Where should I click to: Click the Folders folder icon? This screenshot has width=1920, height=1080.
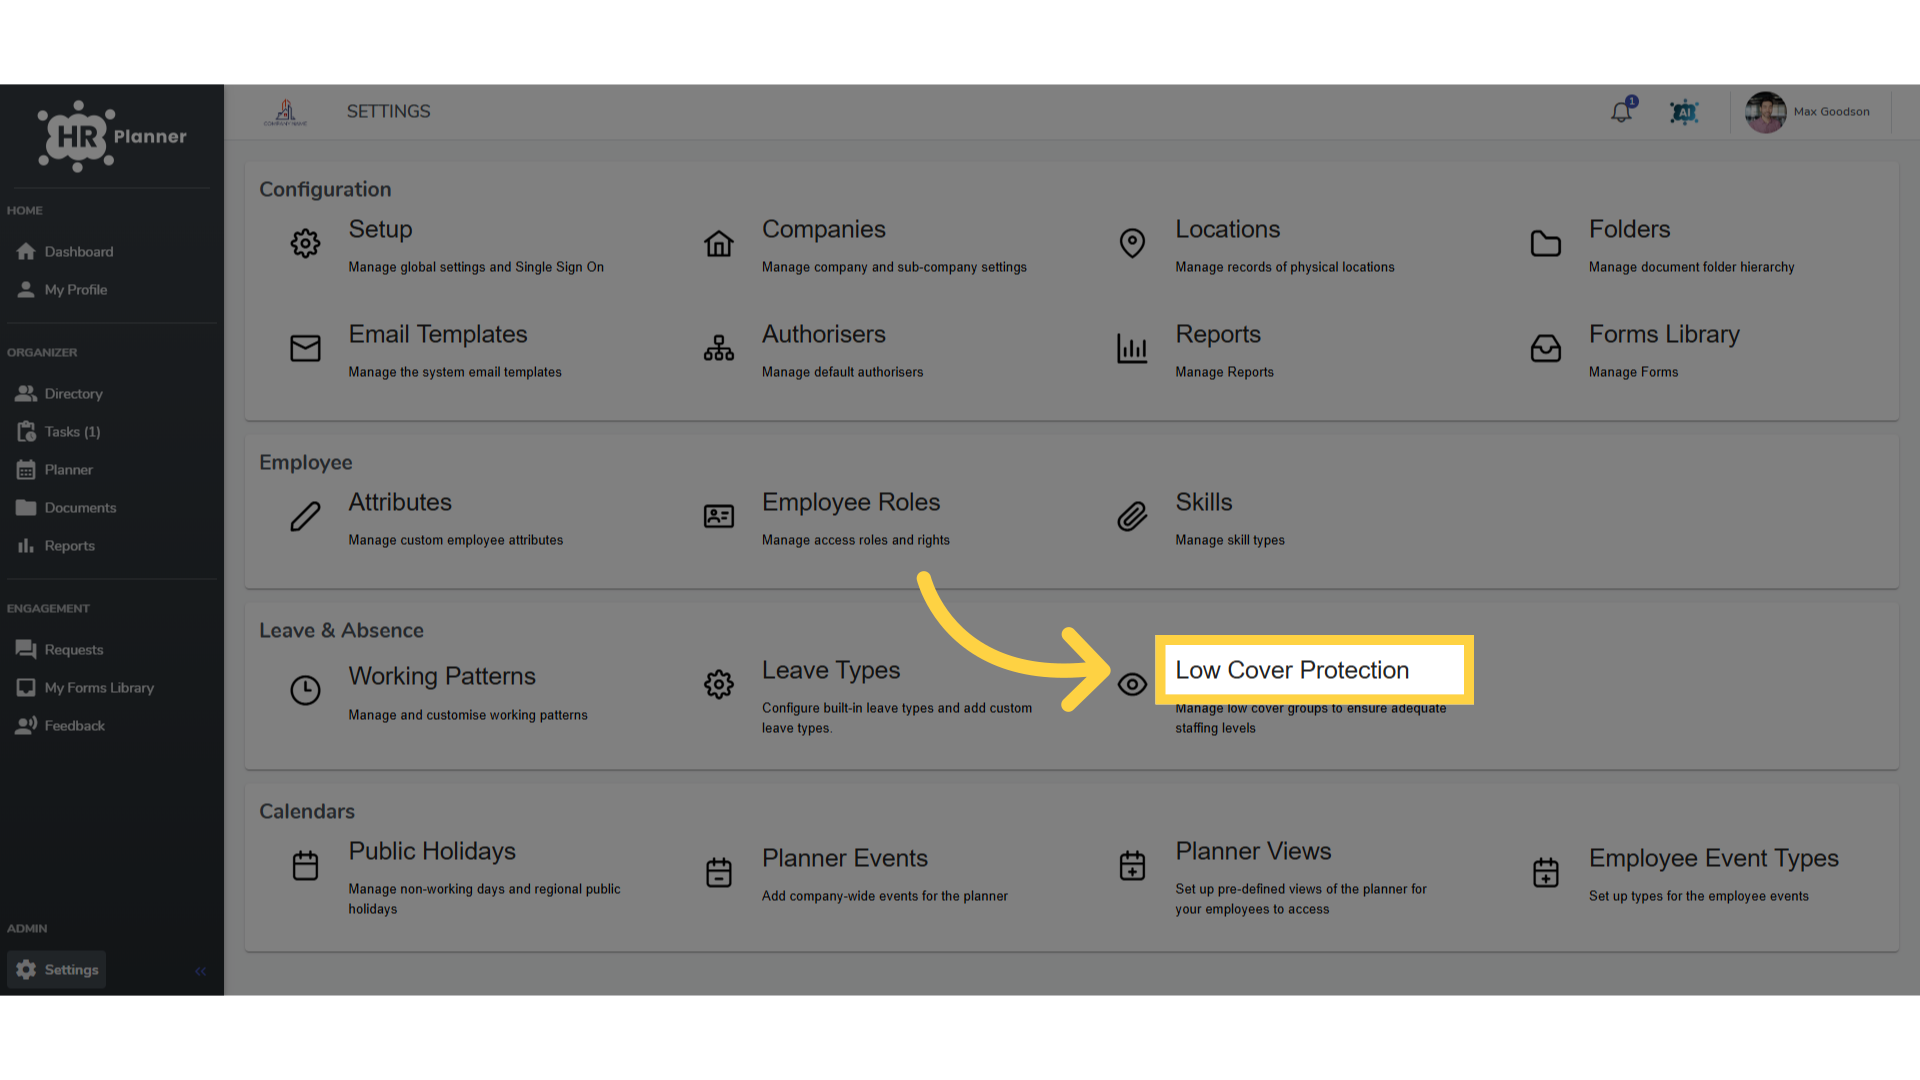pyautogui.click(x=1545, y=243)
